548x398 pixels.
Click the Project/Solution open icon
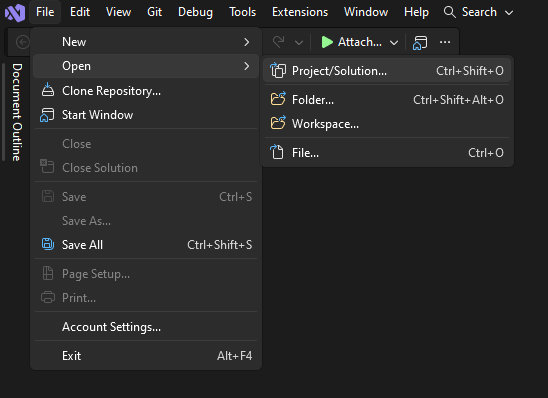click(278, 70)
